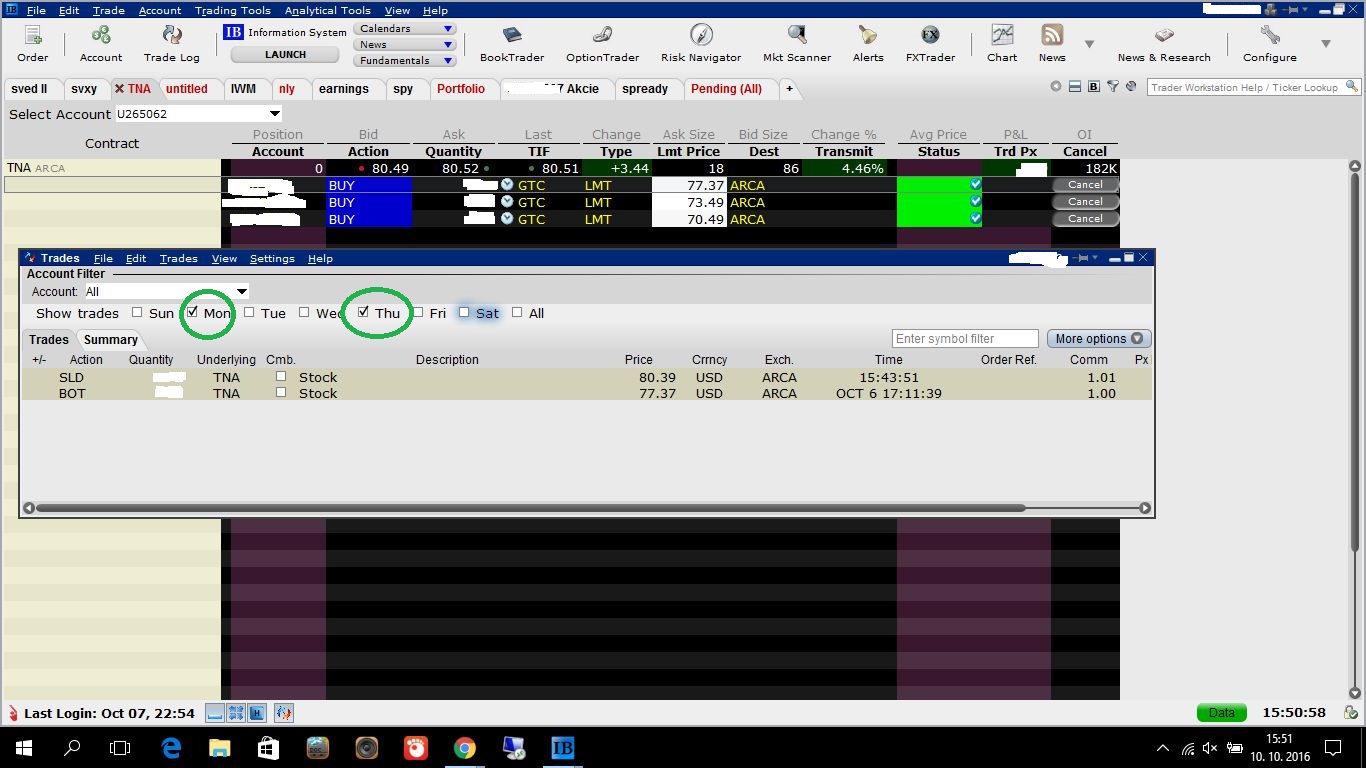This screenshot has width=1366, height=768.
Task: Uncheck the Mon show trades box
Action: (193, 312)
